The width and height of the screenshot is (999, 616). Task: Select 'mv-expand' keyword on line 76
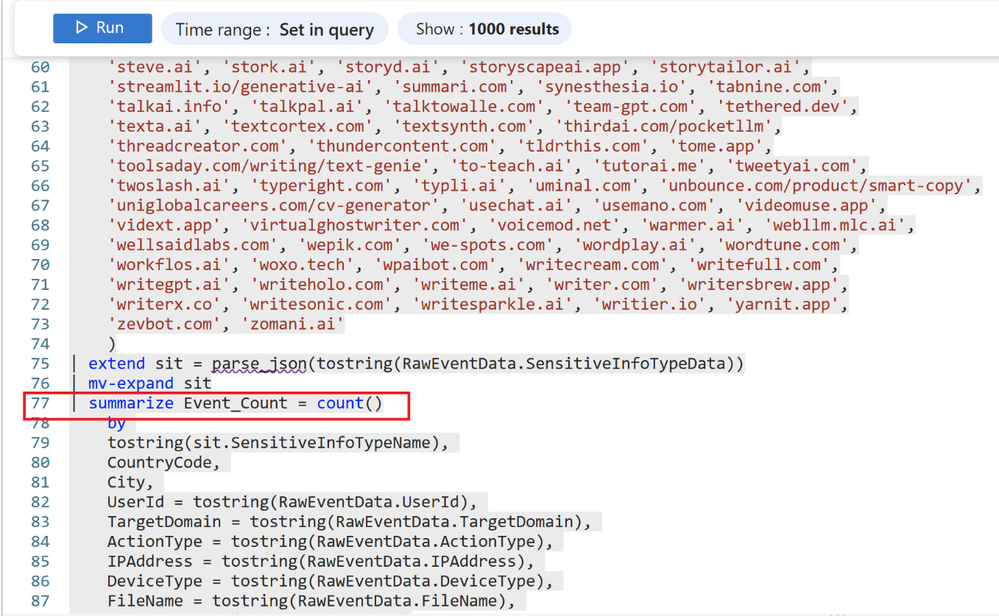[x=131, y=383]
